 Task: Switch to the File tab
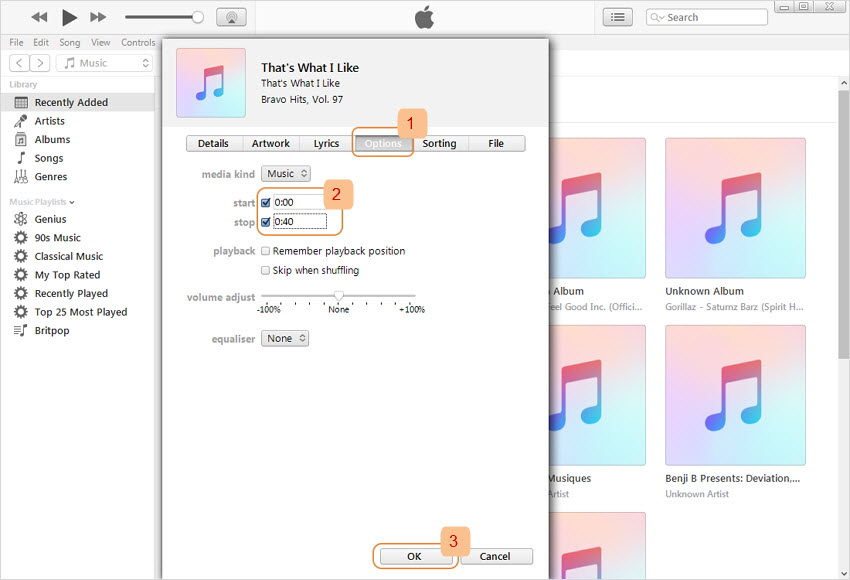click(496, 144)
